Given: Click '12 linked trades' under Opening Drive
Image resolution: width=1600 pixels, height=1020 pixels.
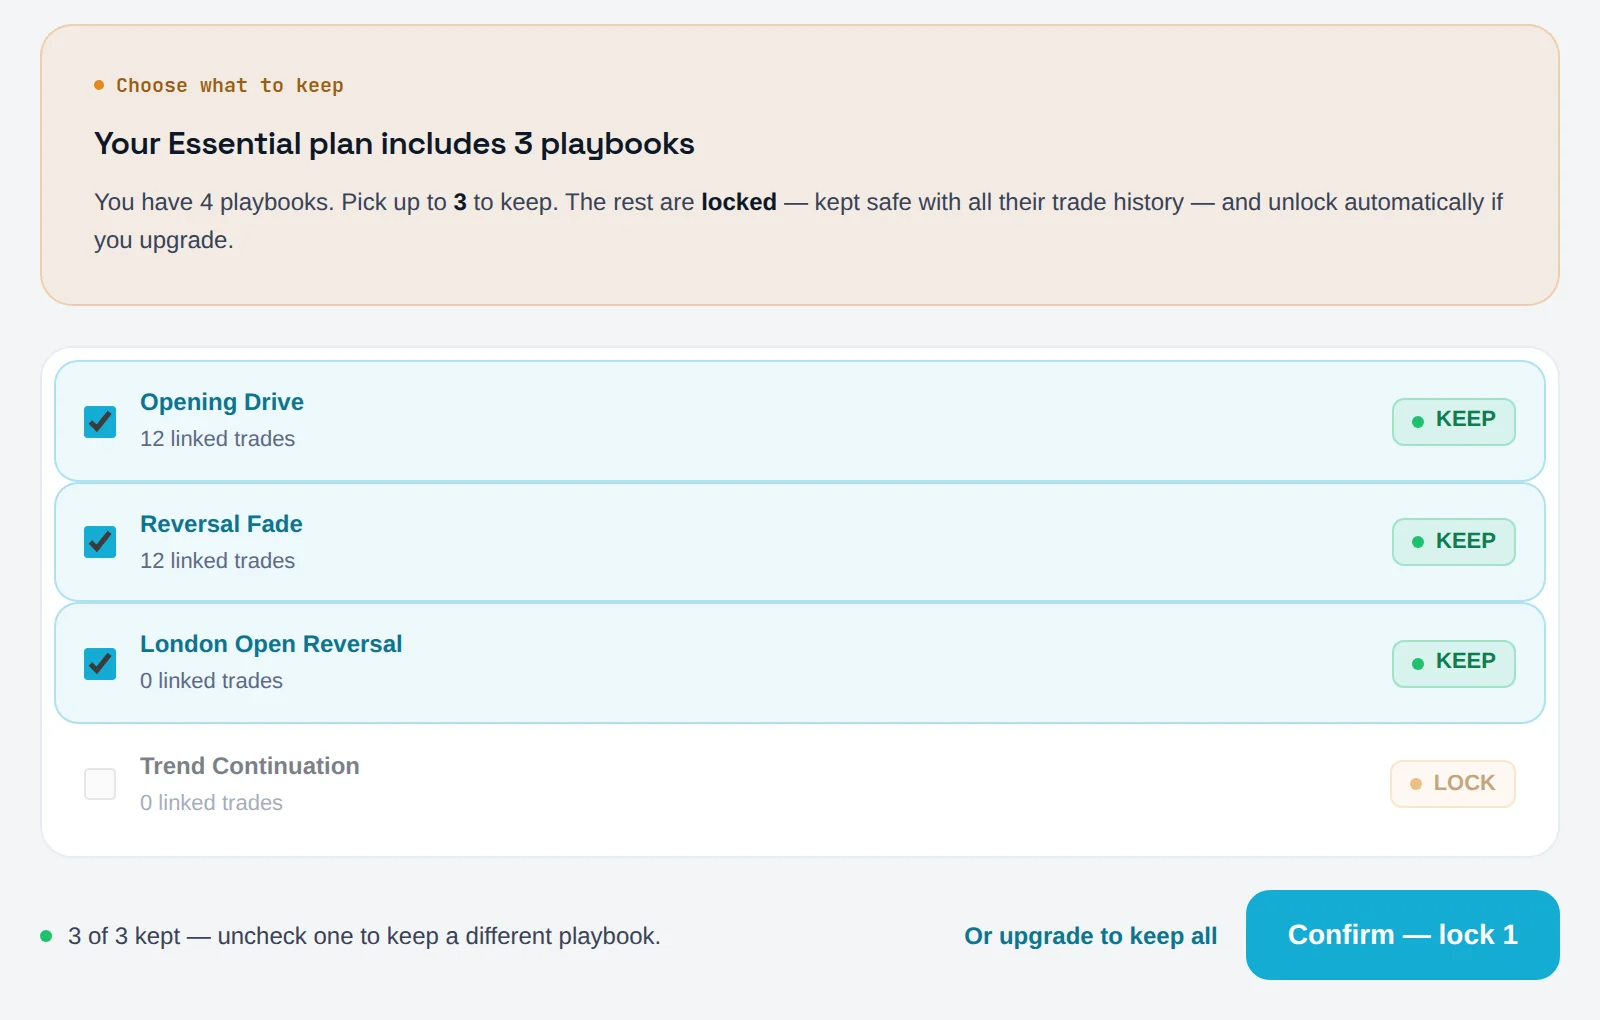Looking at the screenshot, I should (217, 439).
